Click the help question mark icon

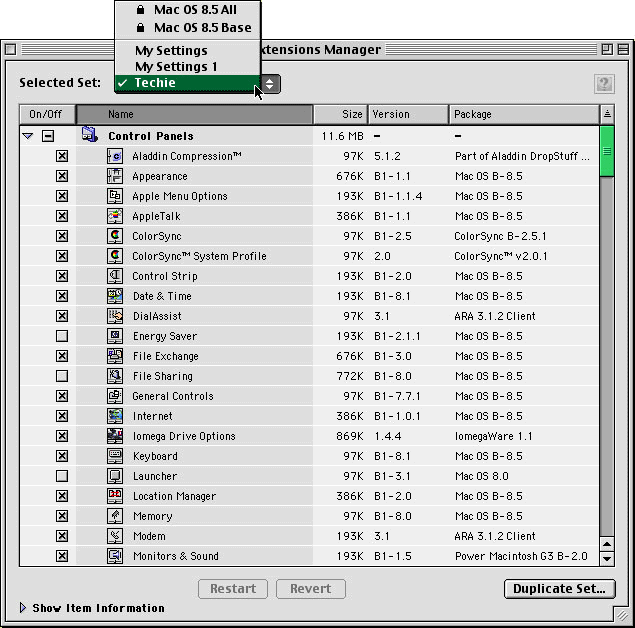tap(604, 84)
